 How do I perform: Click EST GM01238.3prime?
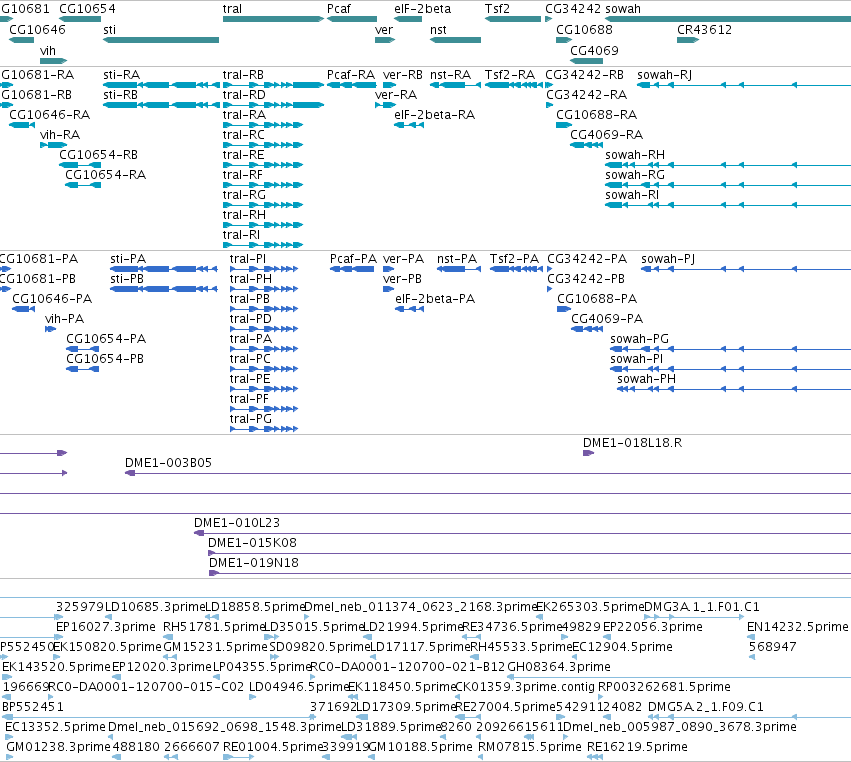(58, 747)
